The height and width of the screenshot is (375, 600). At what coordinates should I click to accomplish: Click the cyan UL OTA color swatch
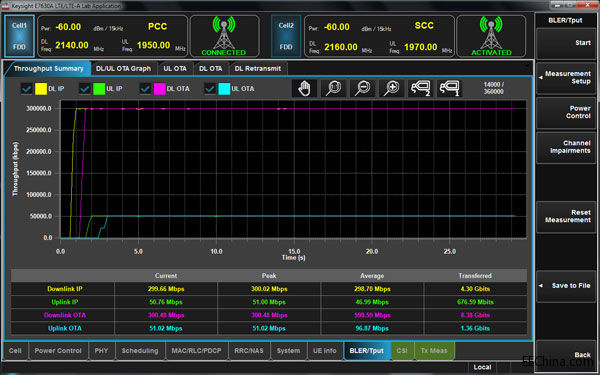(224, 89)
